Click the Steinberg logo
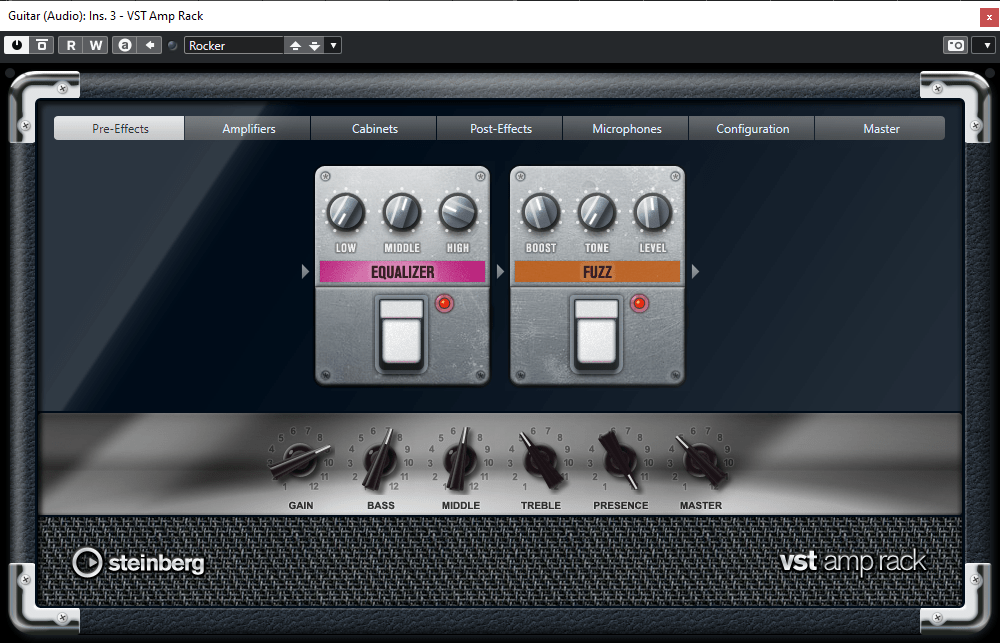The height and width of the screenshot is (643, 1000). tap(137, 562)
